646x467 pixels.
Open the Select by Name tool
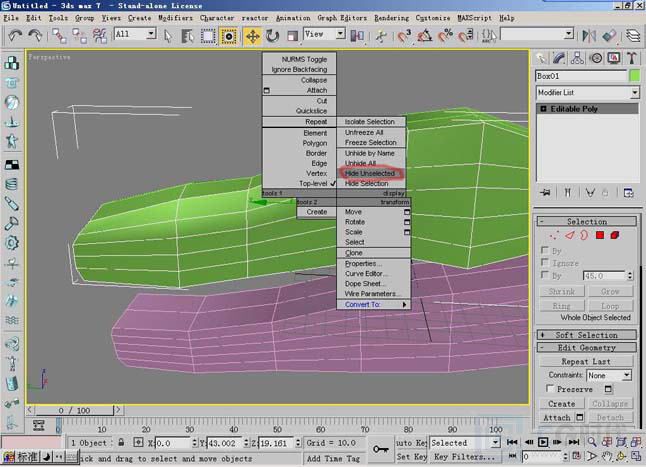point(187,36)
